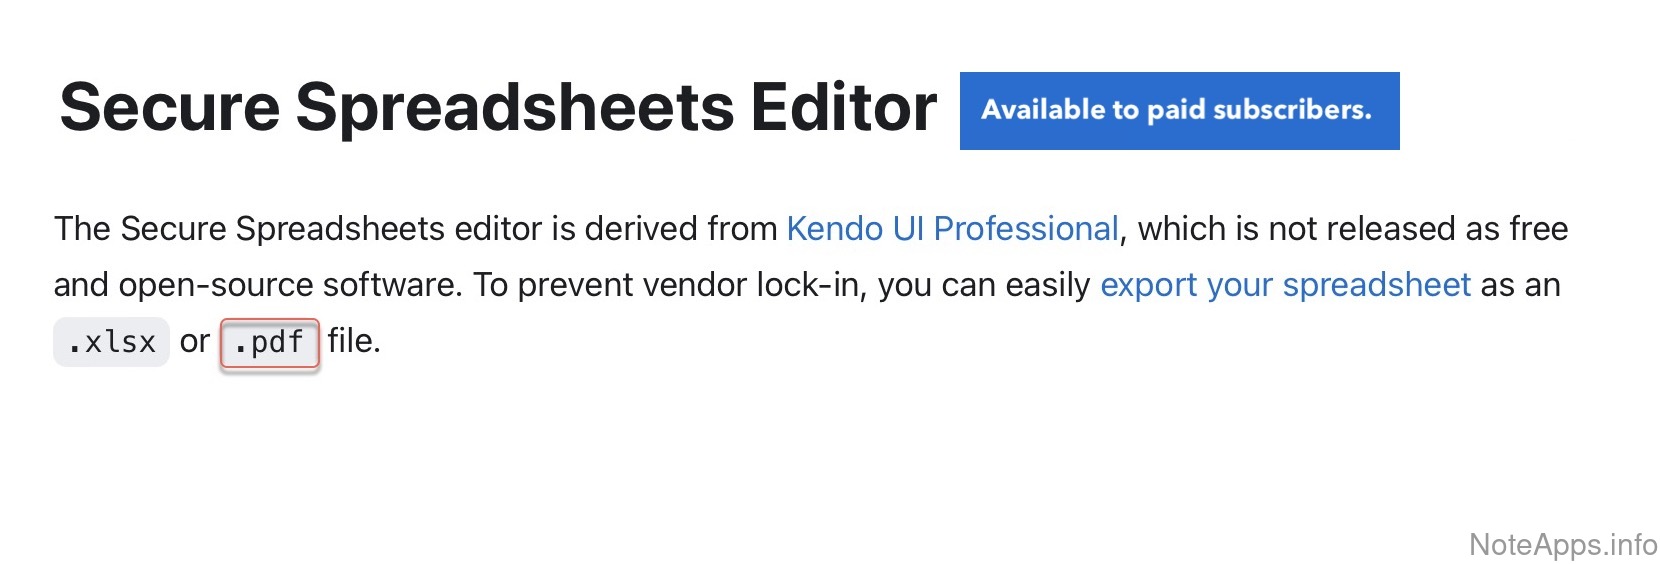The image size is (1660, 564).
Task: Click the word "Editor" in the heading
Action: 843,107
